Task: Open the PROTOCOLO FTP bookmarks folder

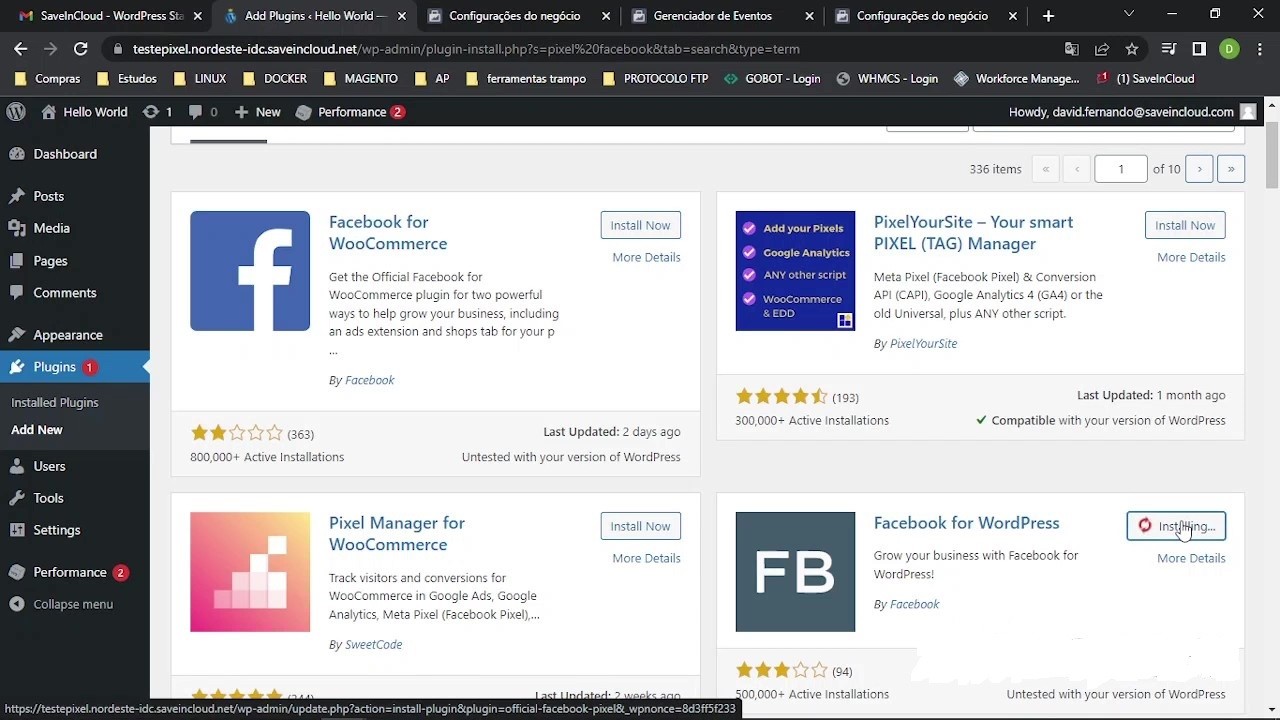Action: coord(655,78)
